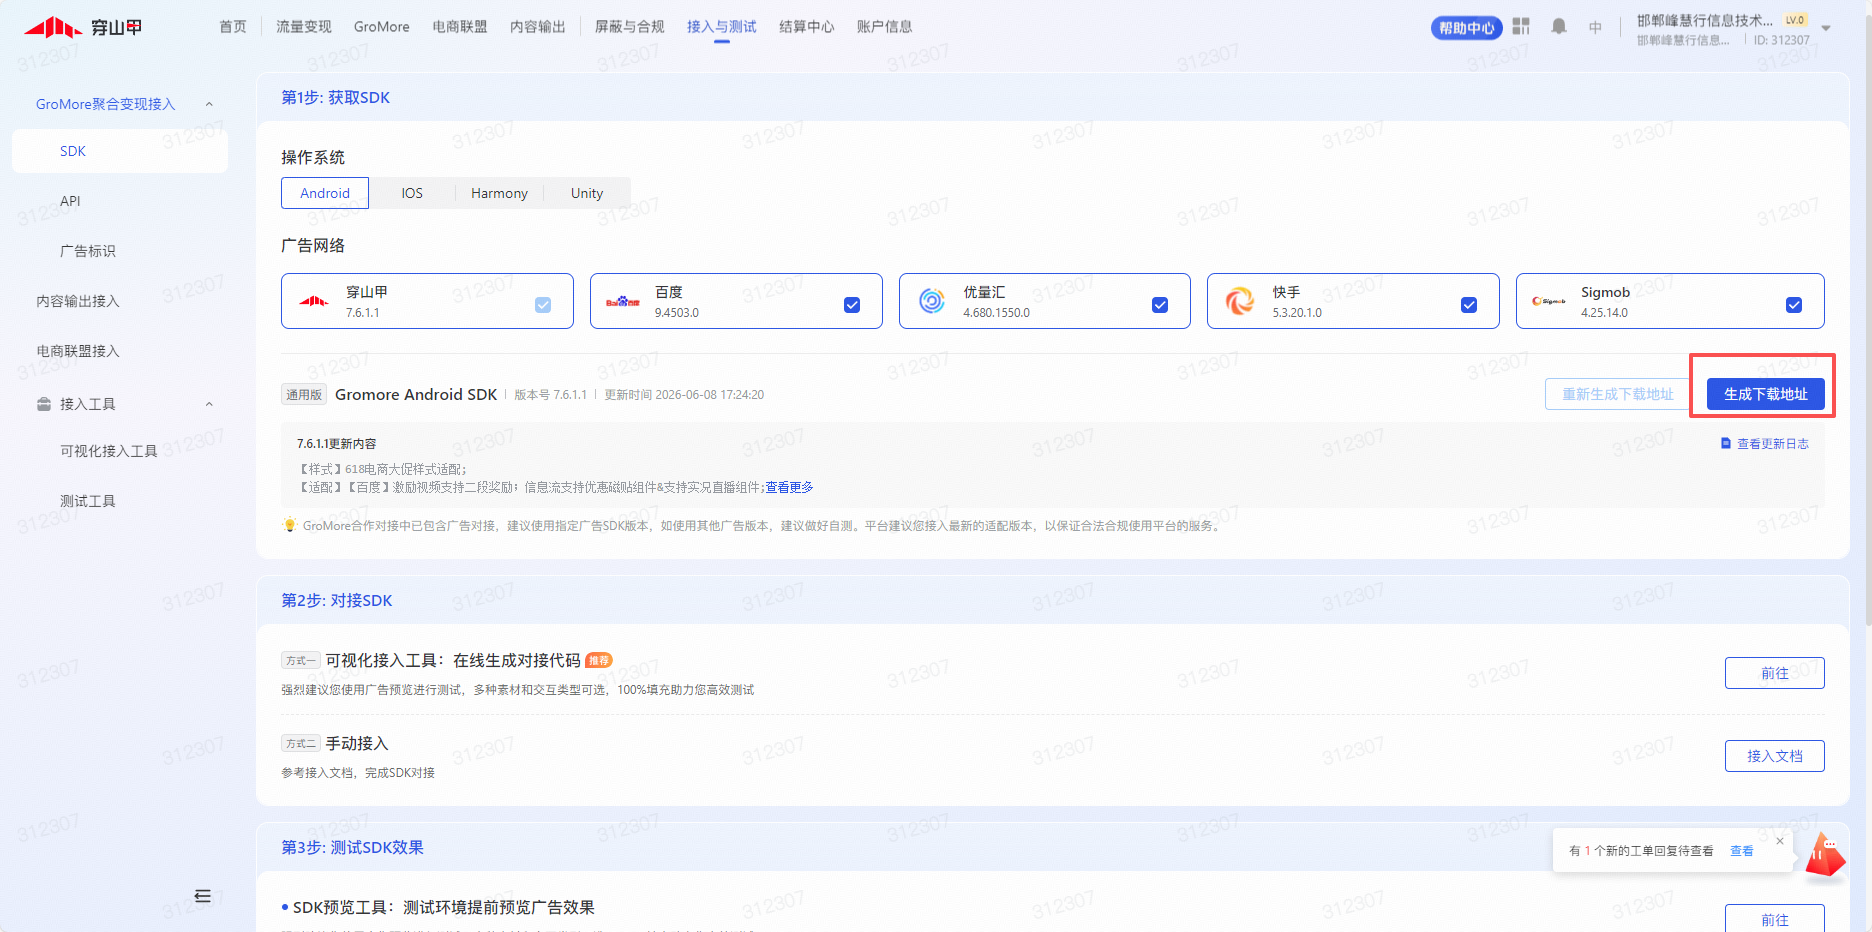Click the Sigmob ad network logo

pos(1549,301)
